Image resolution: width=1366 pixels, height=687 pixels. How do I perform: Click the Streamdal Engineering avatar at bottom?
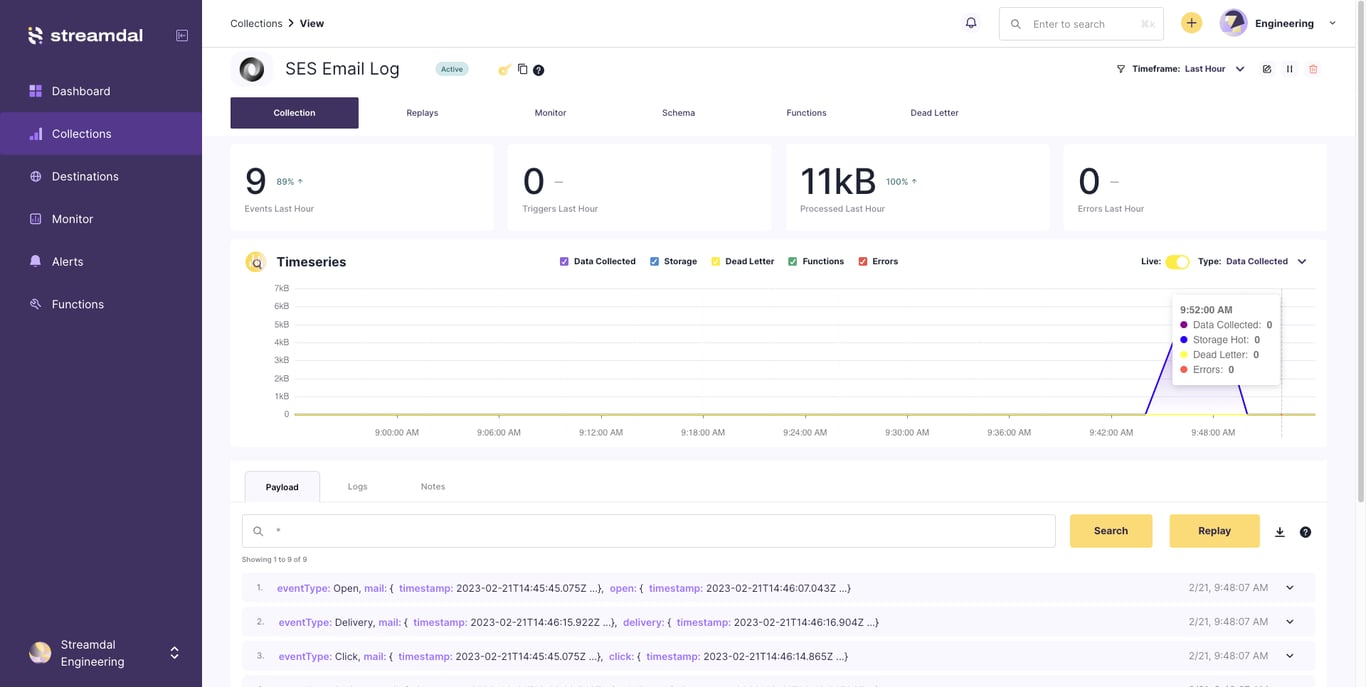tap(40, 653)
